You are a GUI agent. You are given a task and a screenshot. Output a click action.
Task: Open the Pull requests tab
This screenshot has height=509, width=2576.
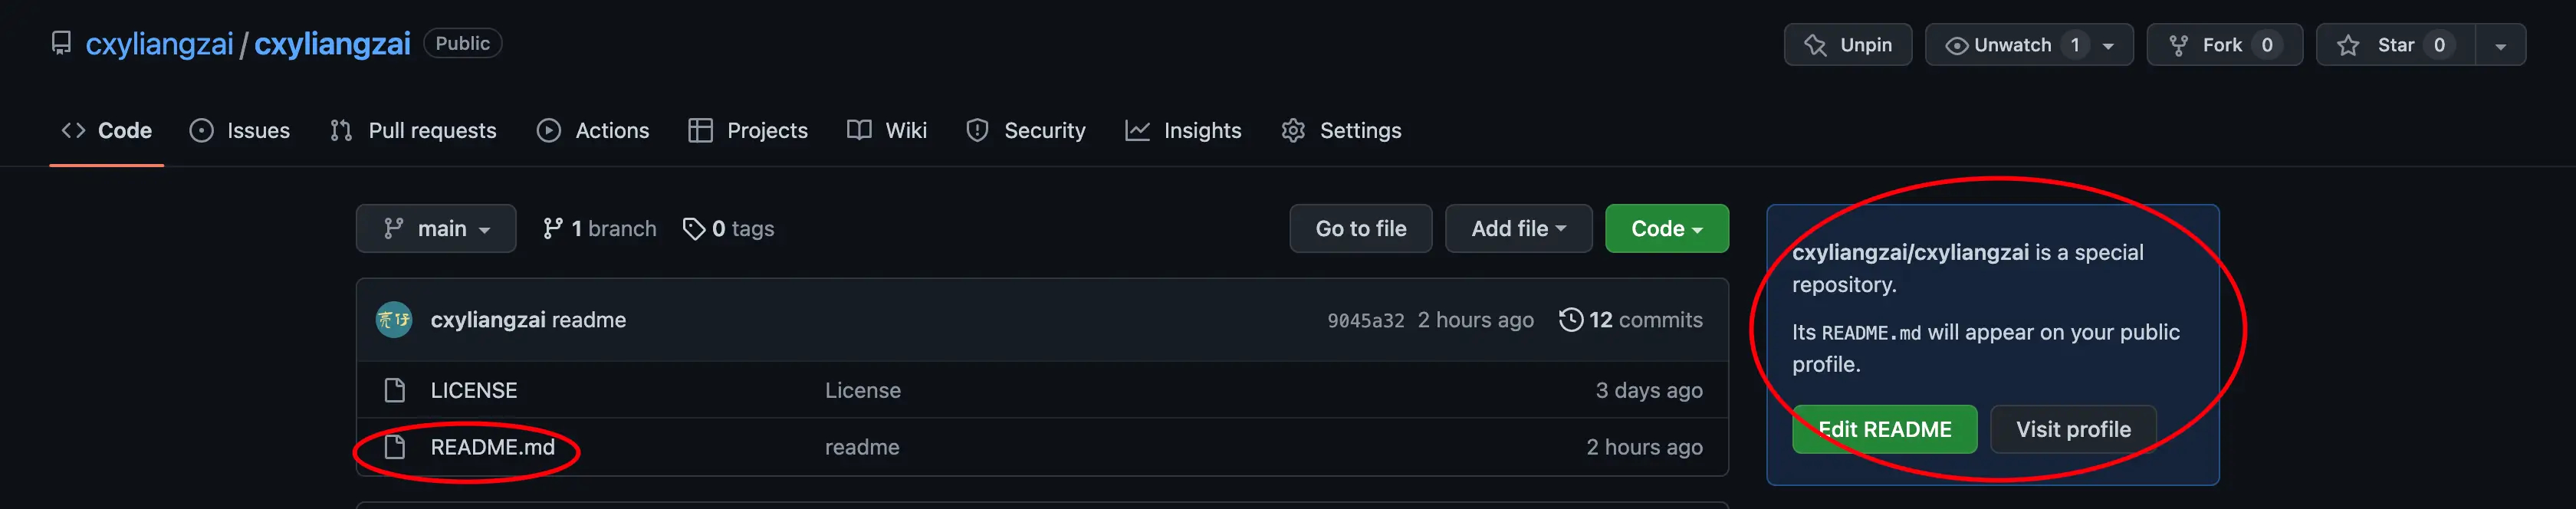tap(413, 131)
